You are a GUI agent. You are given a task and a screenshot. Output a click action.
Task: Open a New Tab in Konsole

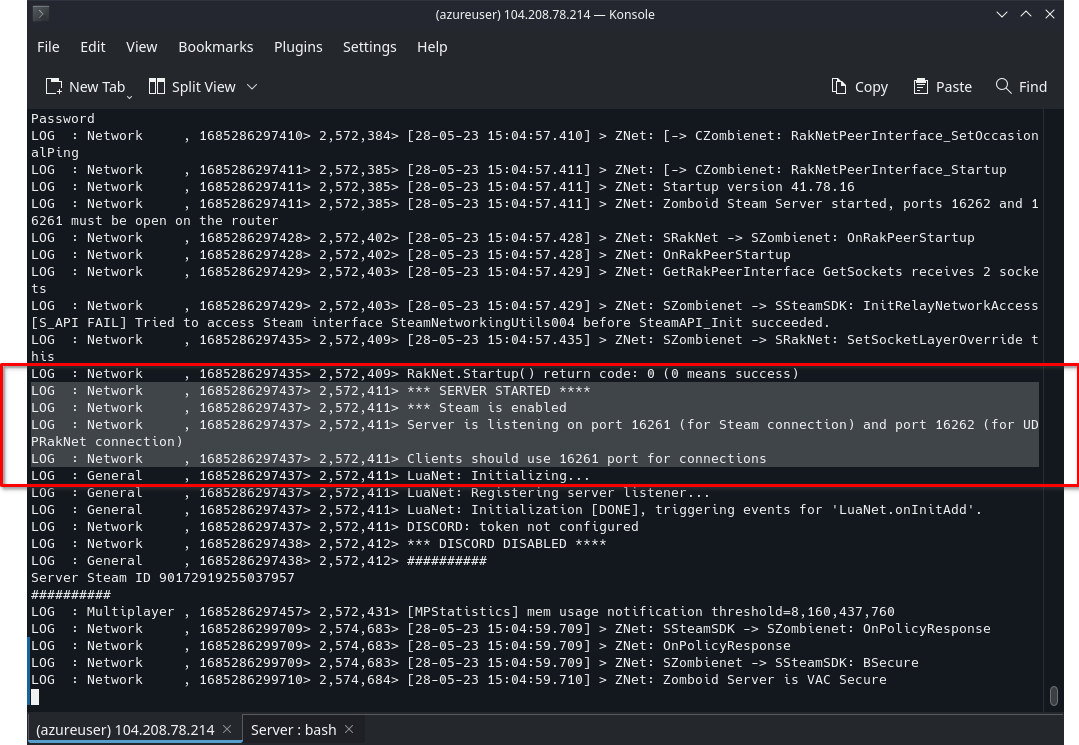pos(85,87)
